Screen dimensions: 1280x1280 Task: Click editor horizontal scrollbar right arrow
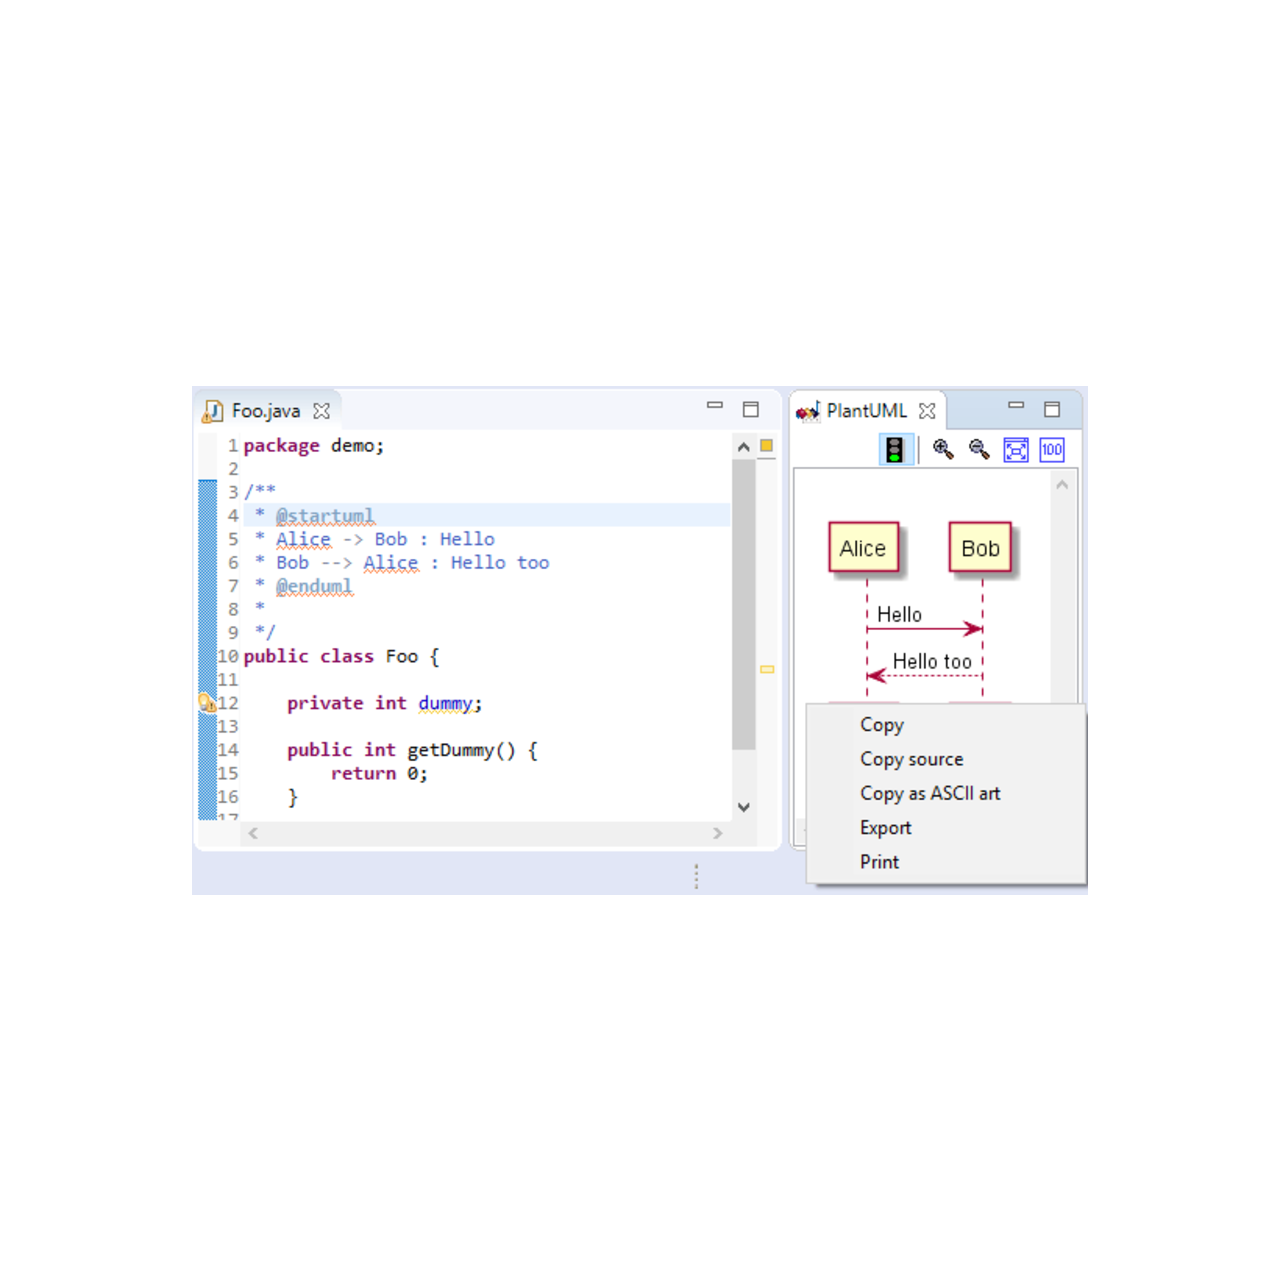tap(717, 833)
